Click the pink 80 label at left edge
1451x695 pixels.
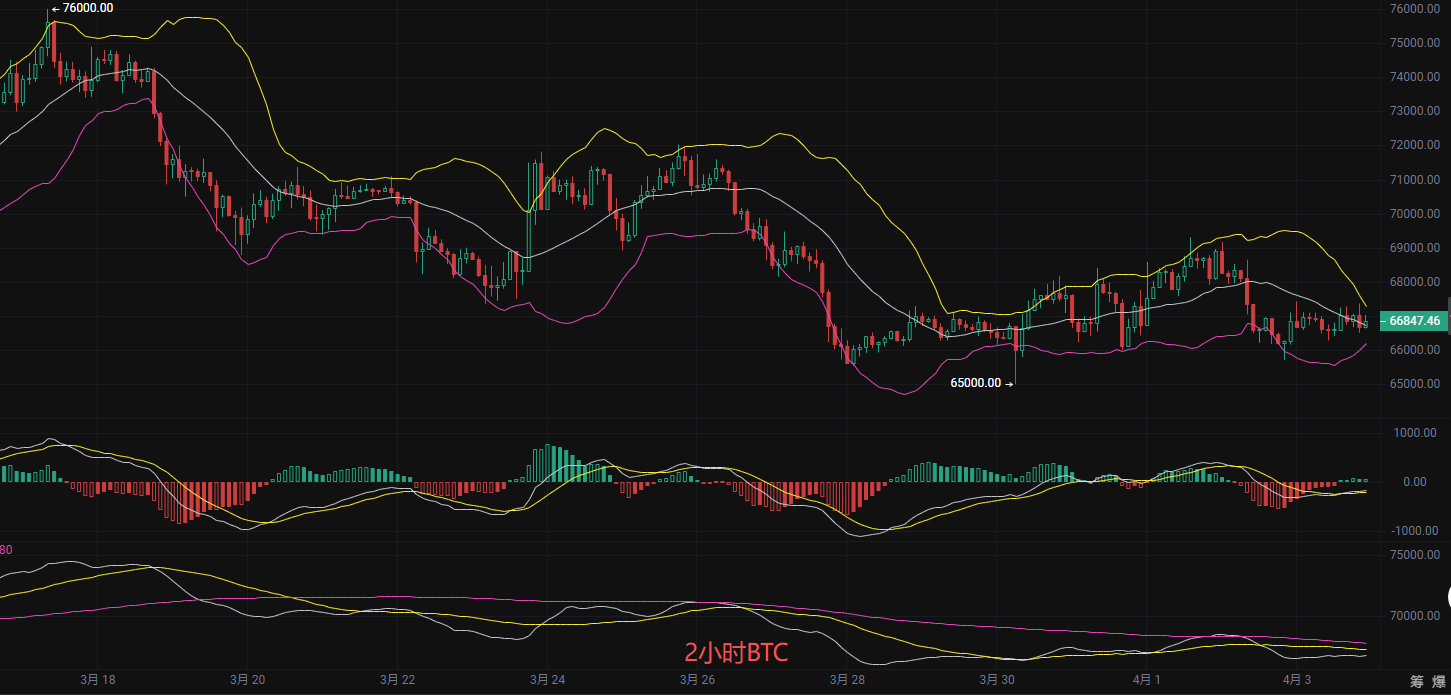click(6, 550)
